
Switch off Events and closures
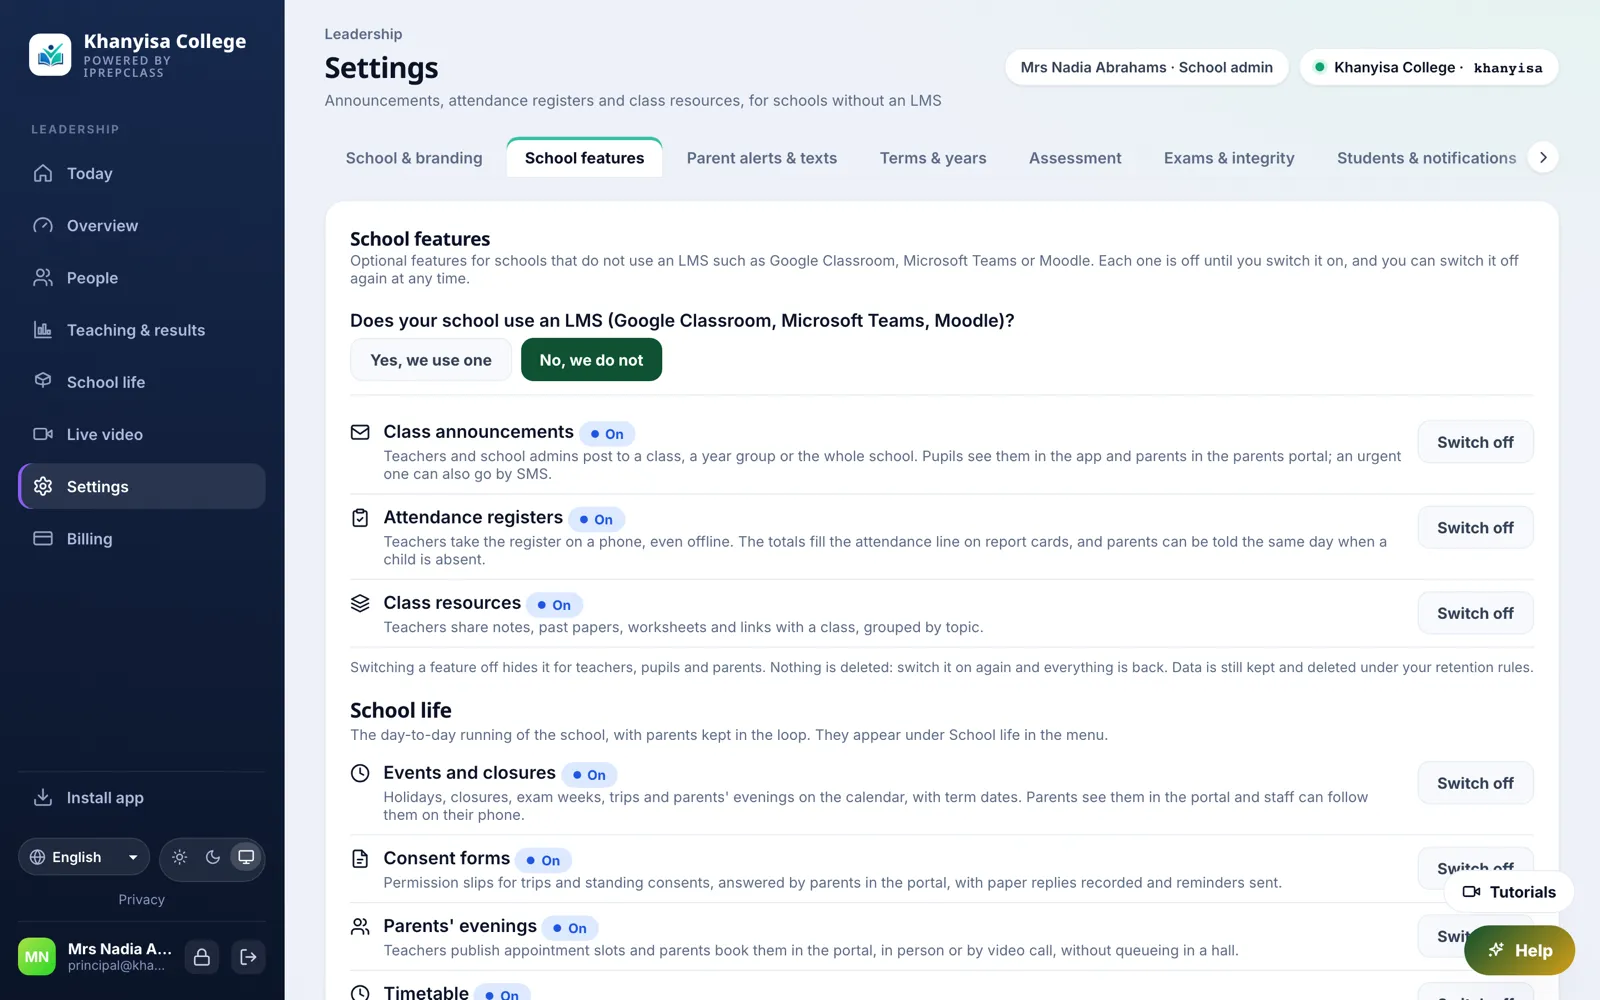point(1475,783)
